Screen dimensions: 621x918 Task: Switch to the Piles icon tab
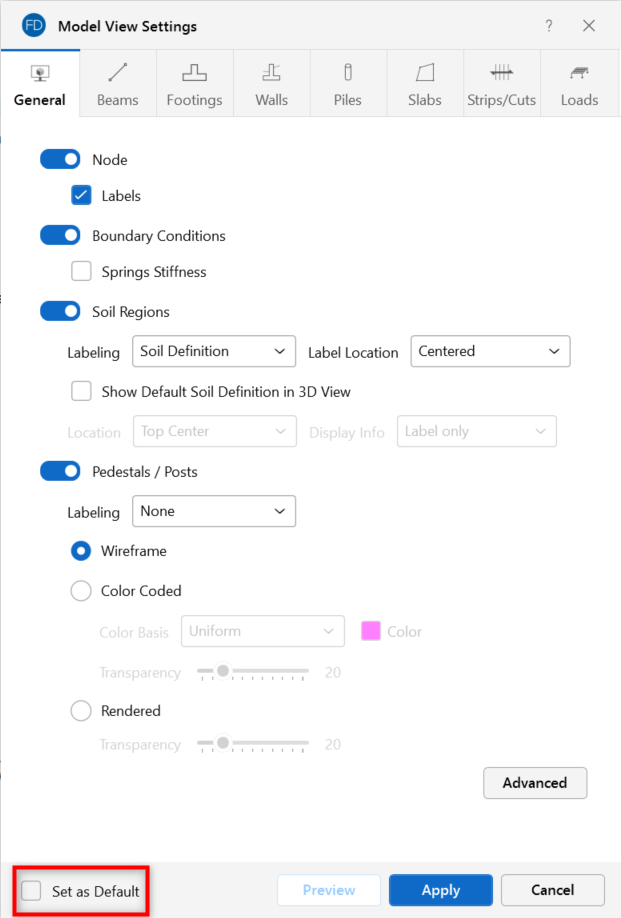click(348, 73)
